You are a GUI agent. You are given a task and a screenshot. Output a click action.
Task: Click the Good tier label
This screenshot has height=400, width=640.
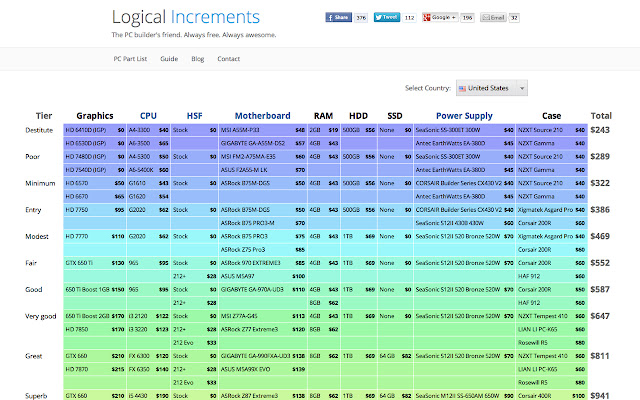pos(33,289)
